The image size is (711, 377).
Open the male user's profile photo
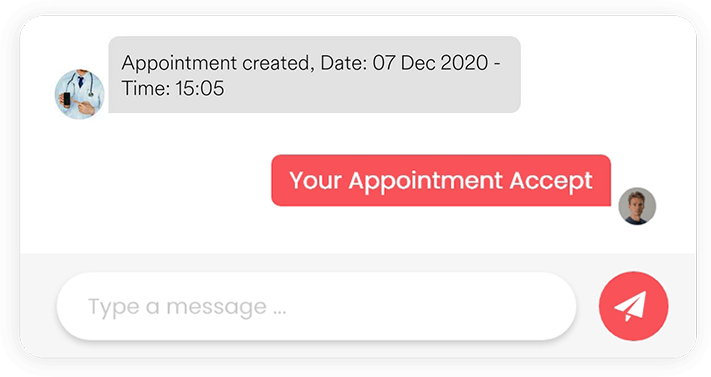pos(637,206)
